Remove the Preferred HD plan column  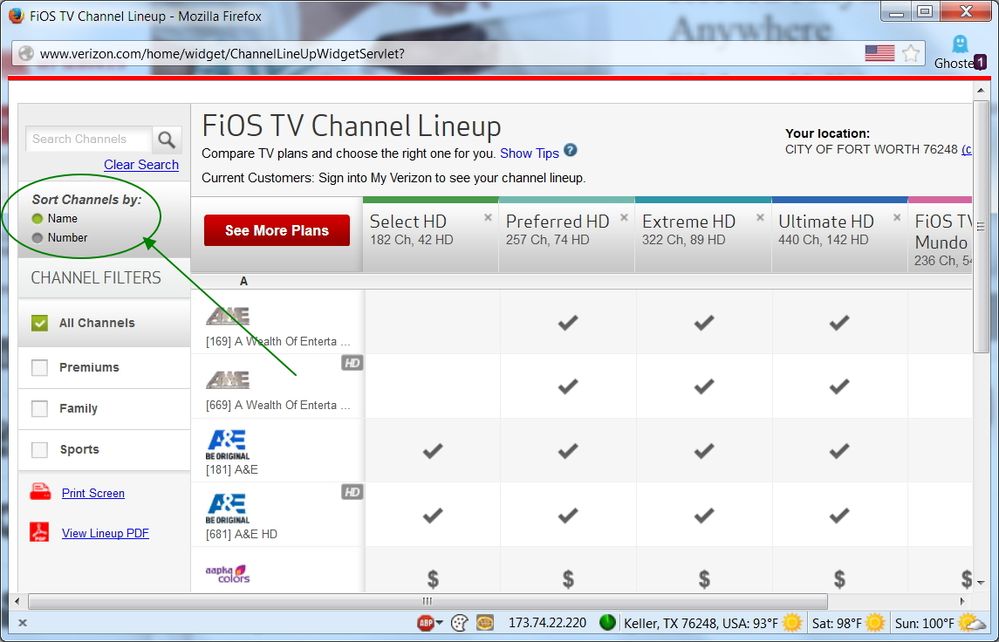coord(624,217)
